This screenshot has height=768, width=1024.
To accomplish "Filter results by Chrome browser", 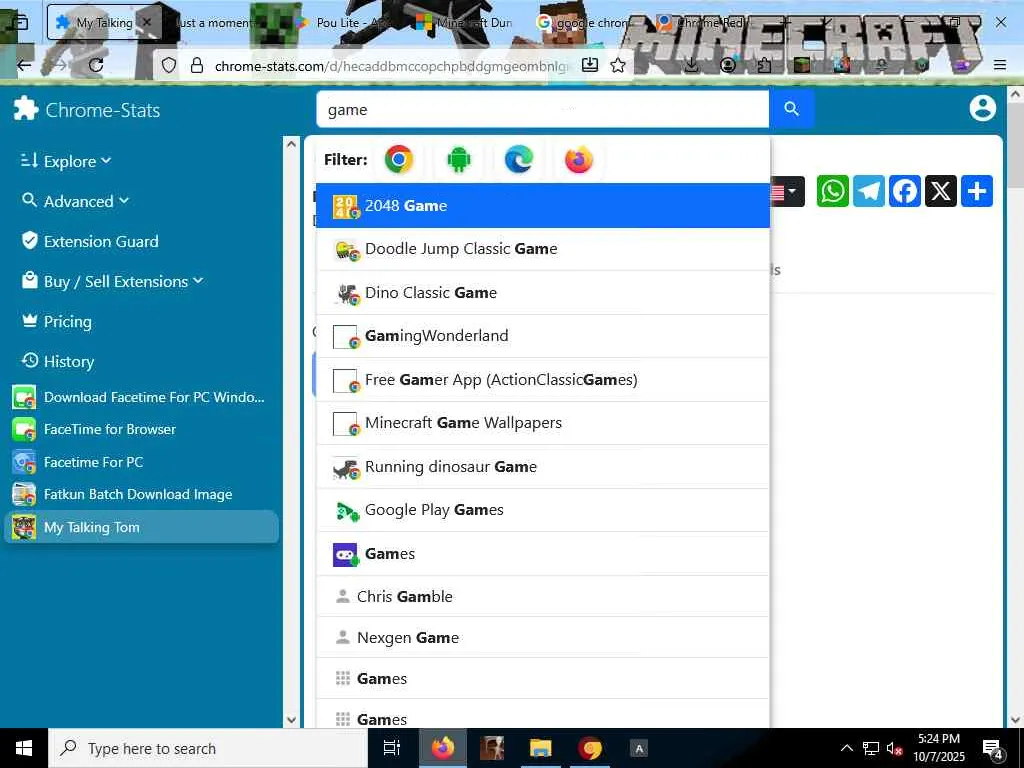I will [x=398, y=159].
